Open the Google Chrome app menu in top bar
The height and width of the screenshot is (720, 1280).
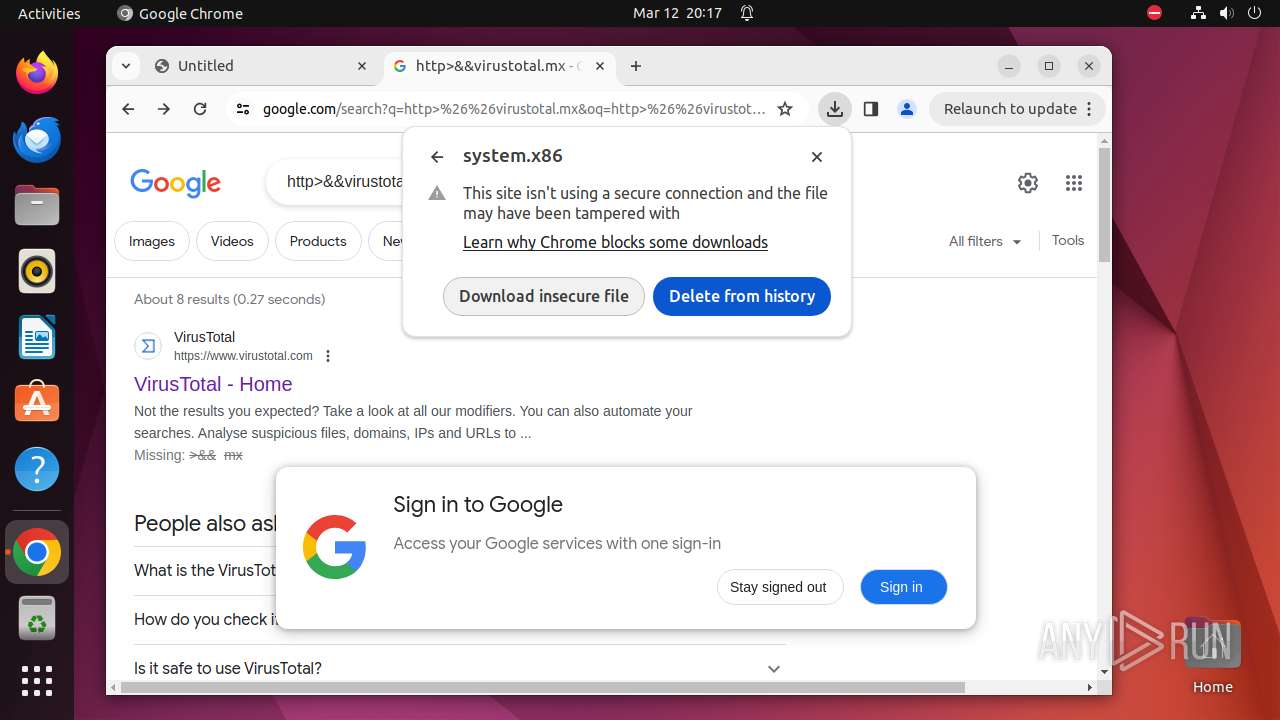pyautogui.click(x=180, y=13)
